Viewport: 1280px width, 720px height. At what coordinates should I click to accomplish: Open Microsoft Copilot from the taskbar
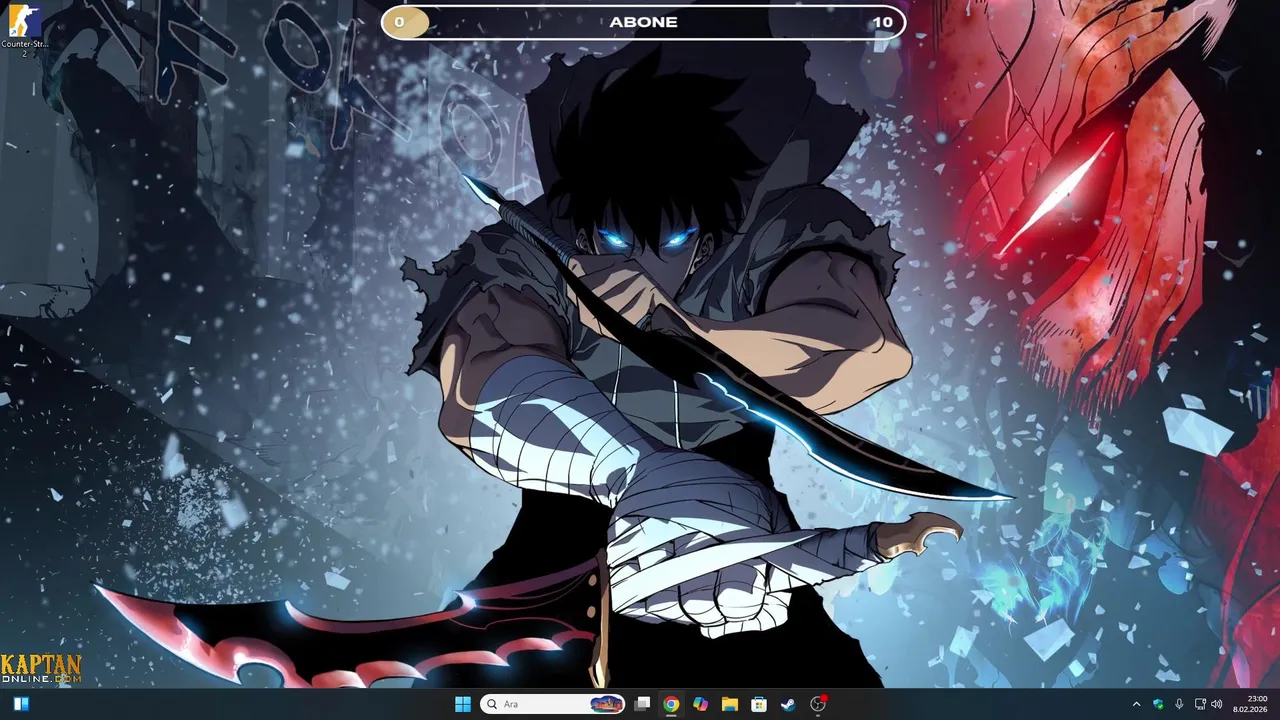[x=700, y=704]
